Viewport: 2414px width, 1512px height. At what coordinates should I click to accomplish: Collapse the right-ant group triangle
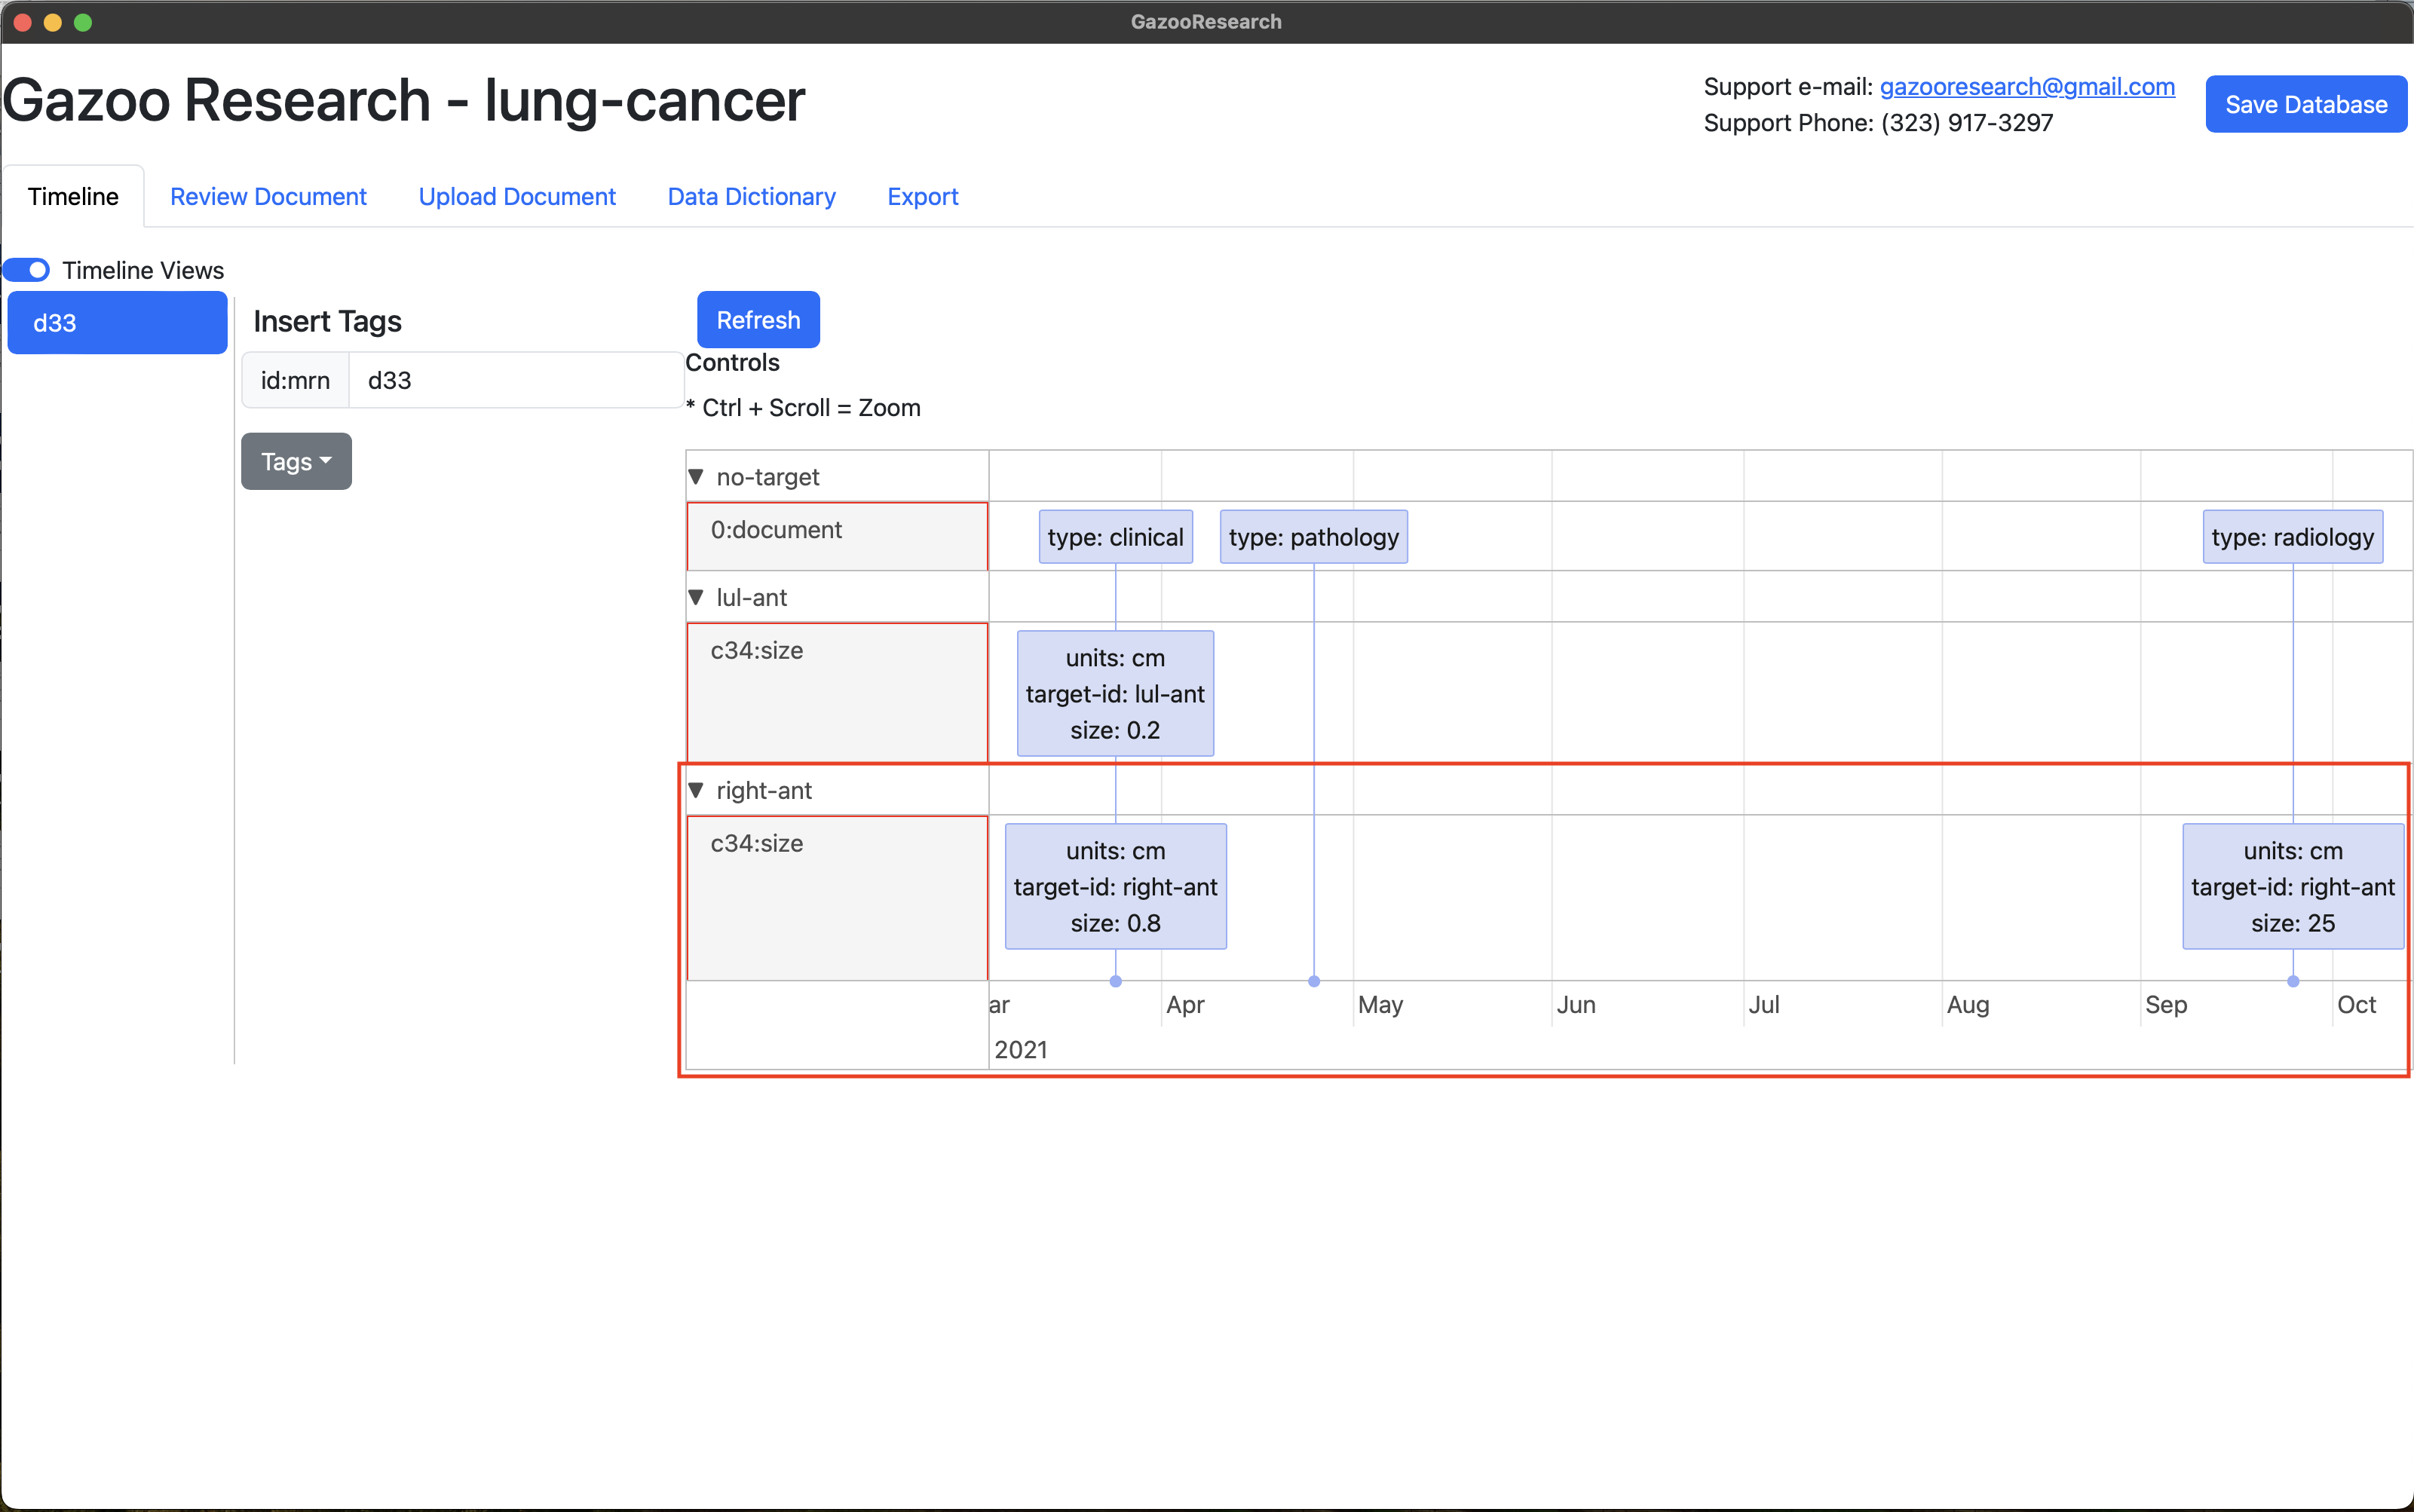[x=696, y=790]
